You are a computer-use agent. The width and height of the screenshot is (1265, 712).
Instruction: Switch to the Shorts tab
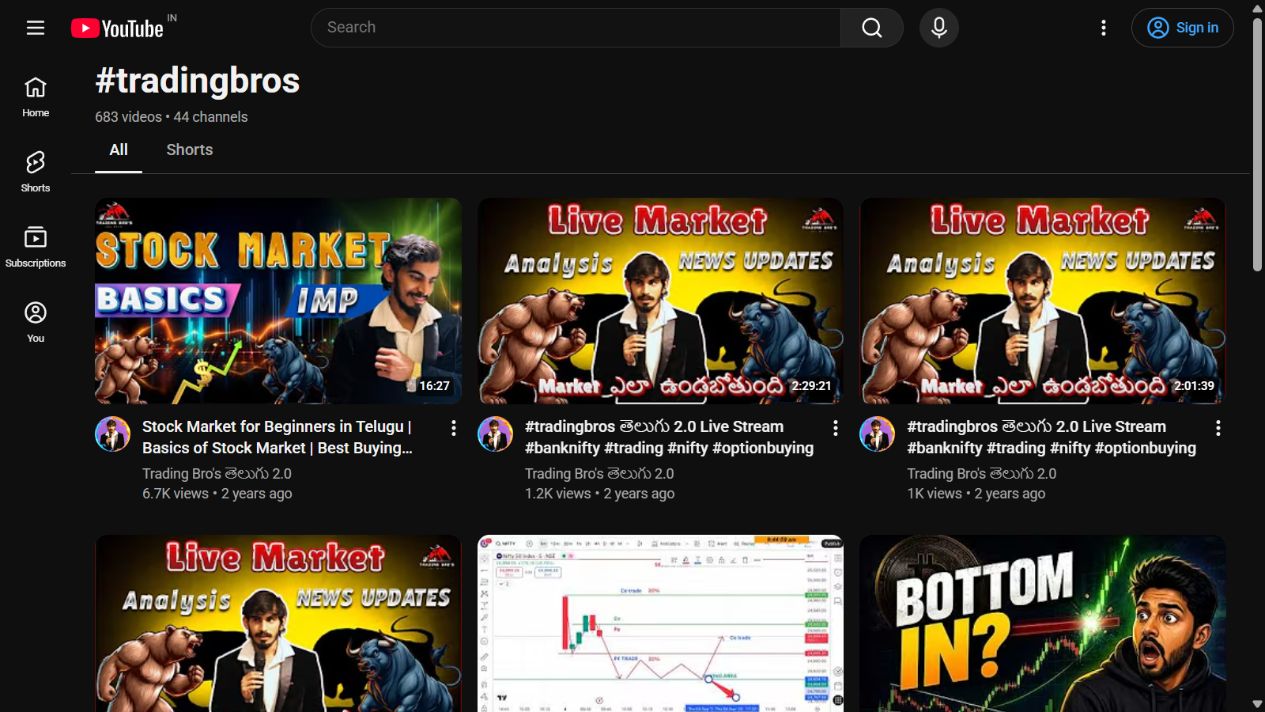click(x=189, y=150)
